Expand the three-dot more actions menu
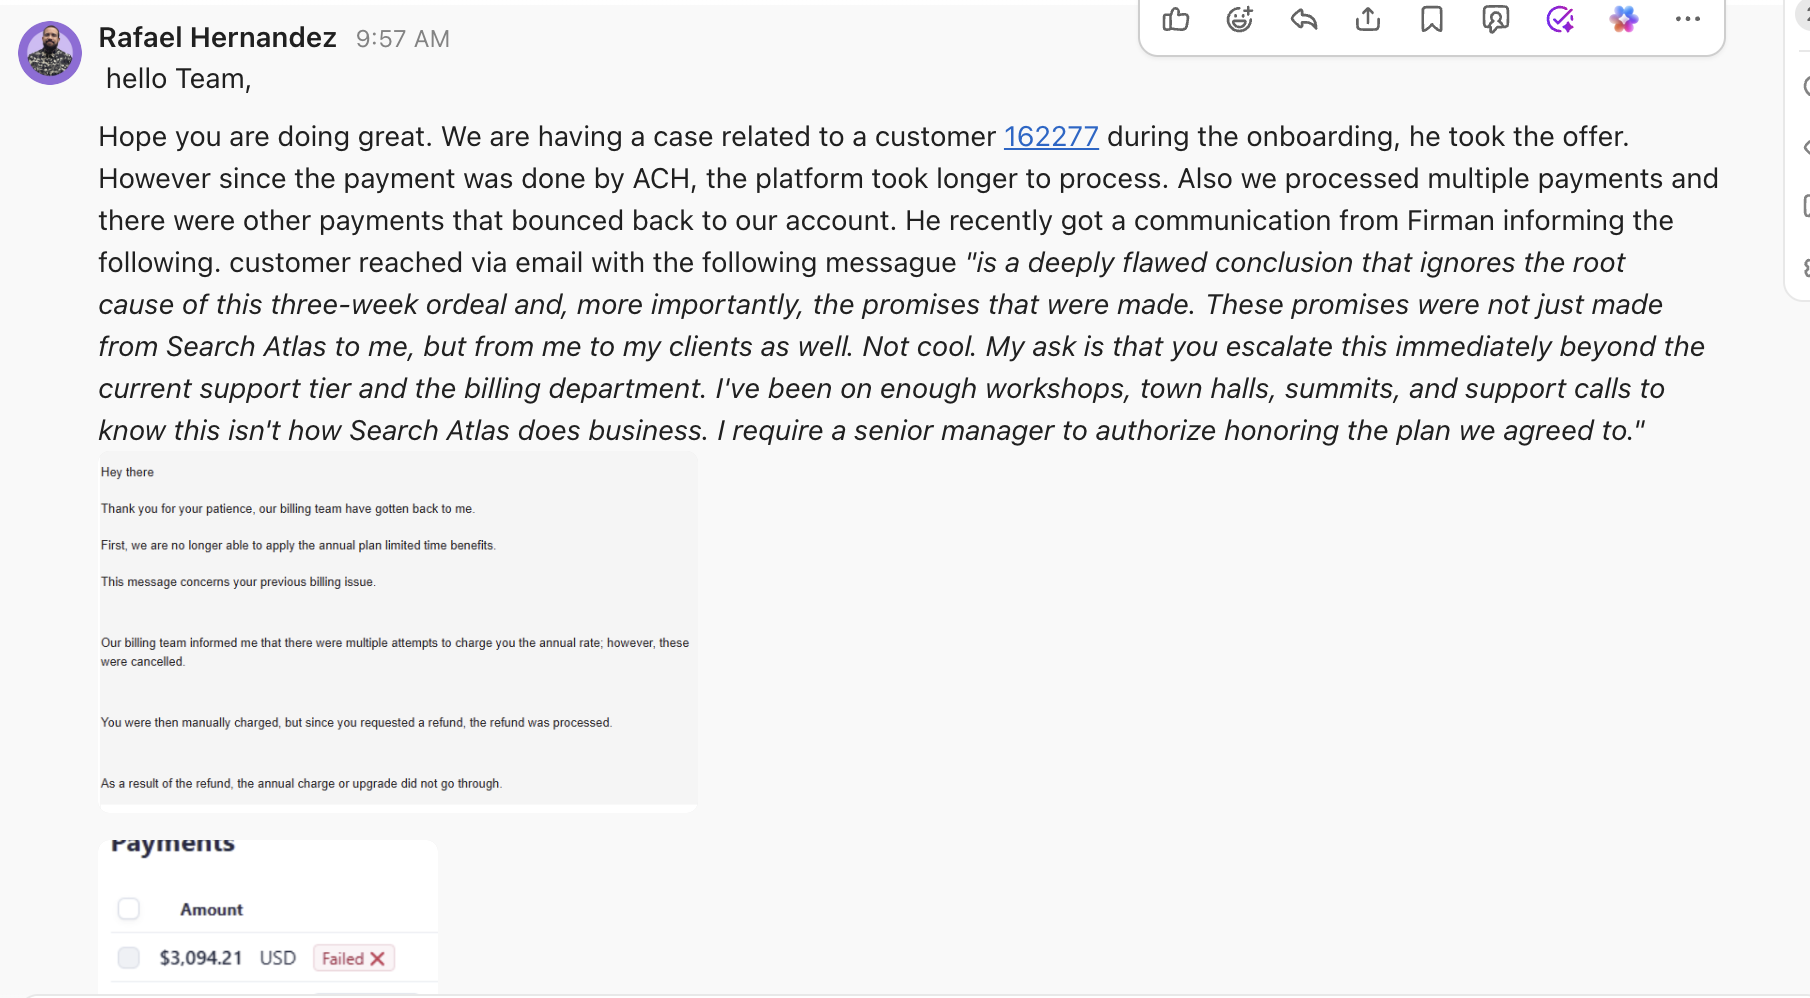This screenshot has width=1810, height=998. [x=1688, y=19]
